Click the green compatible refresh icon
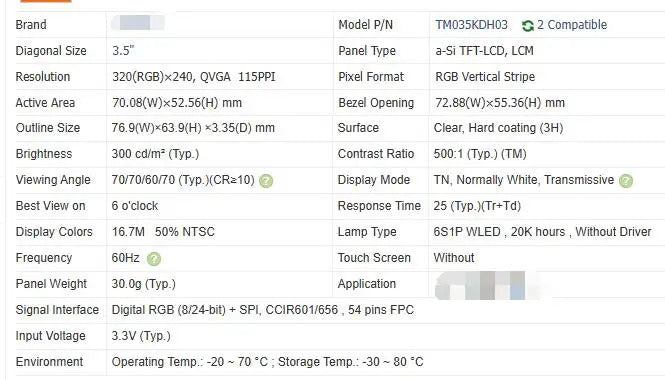 (528, 26)
